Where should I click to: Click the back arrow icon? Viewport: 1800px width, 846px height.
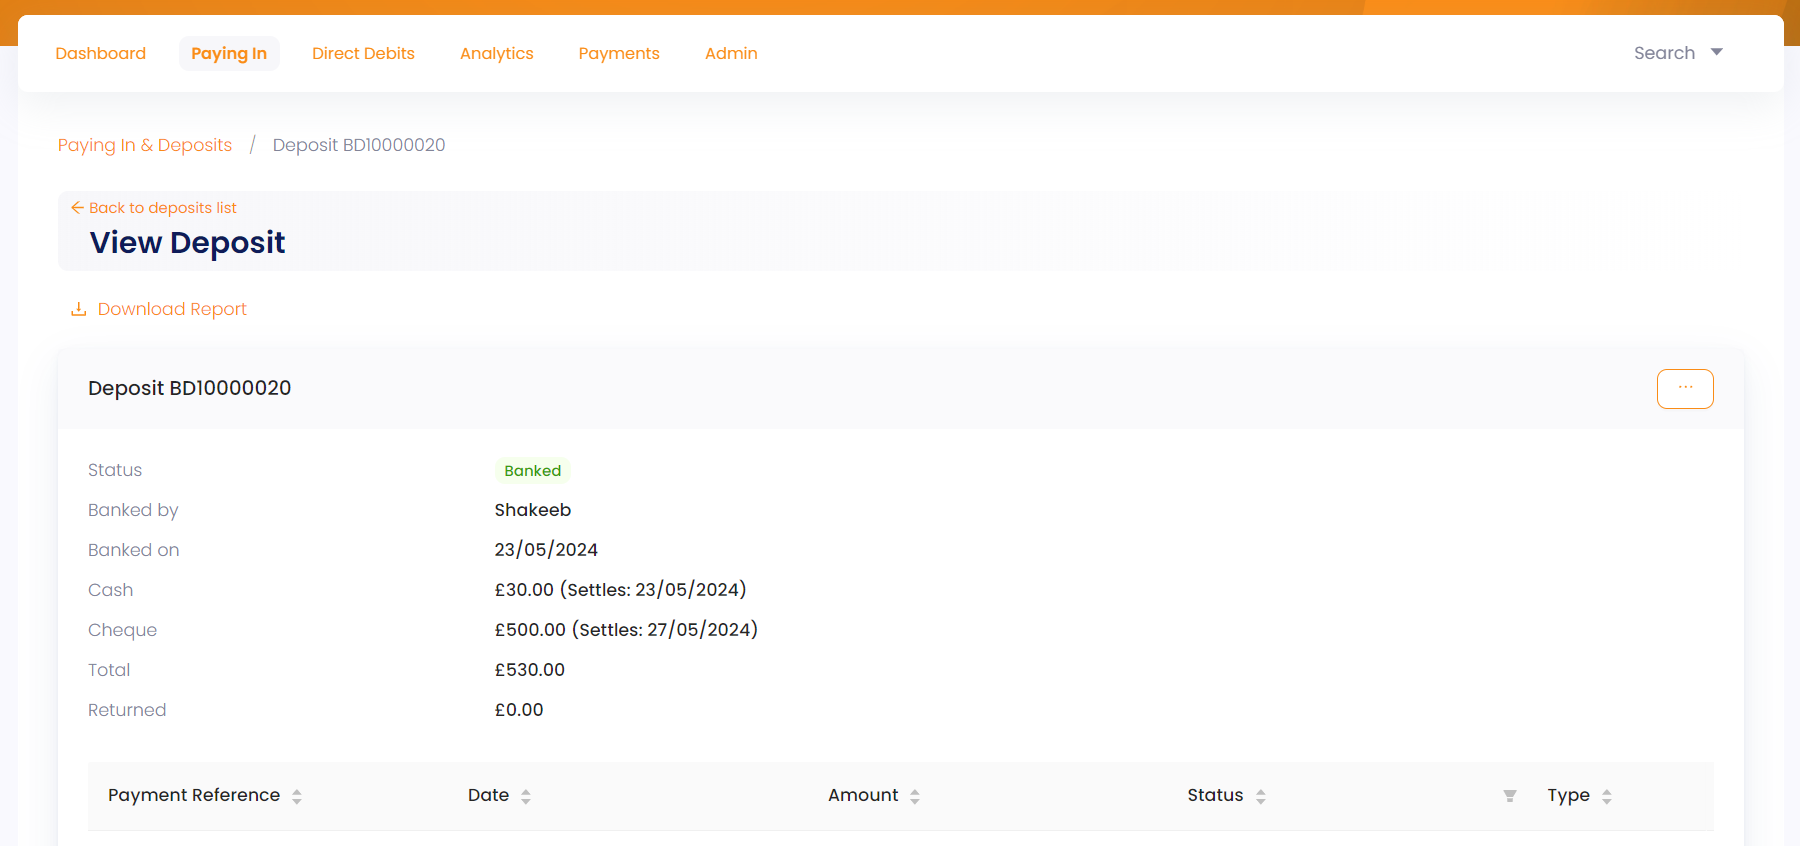point(77,207)
